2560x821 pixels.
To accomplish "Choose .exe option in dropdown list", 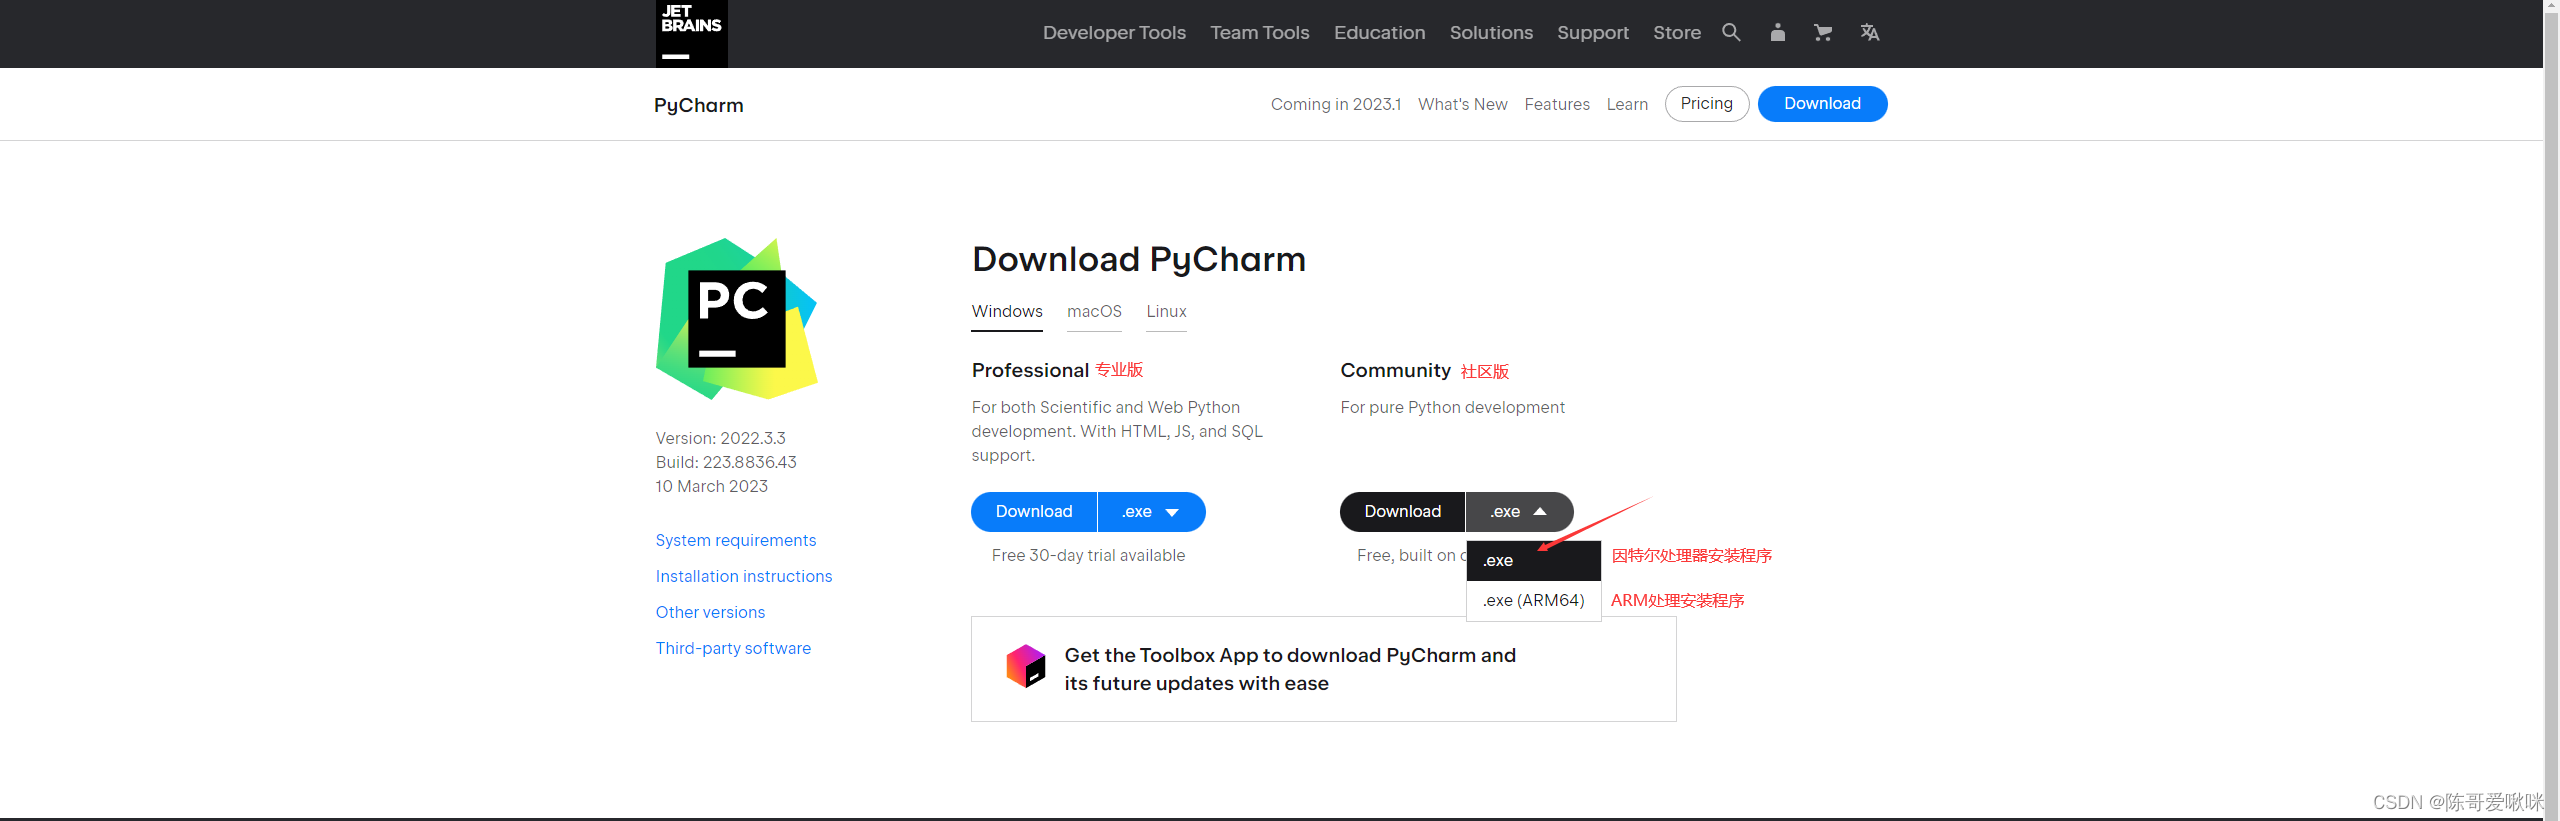I will click(x=1534, y=561).
